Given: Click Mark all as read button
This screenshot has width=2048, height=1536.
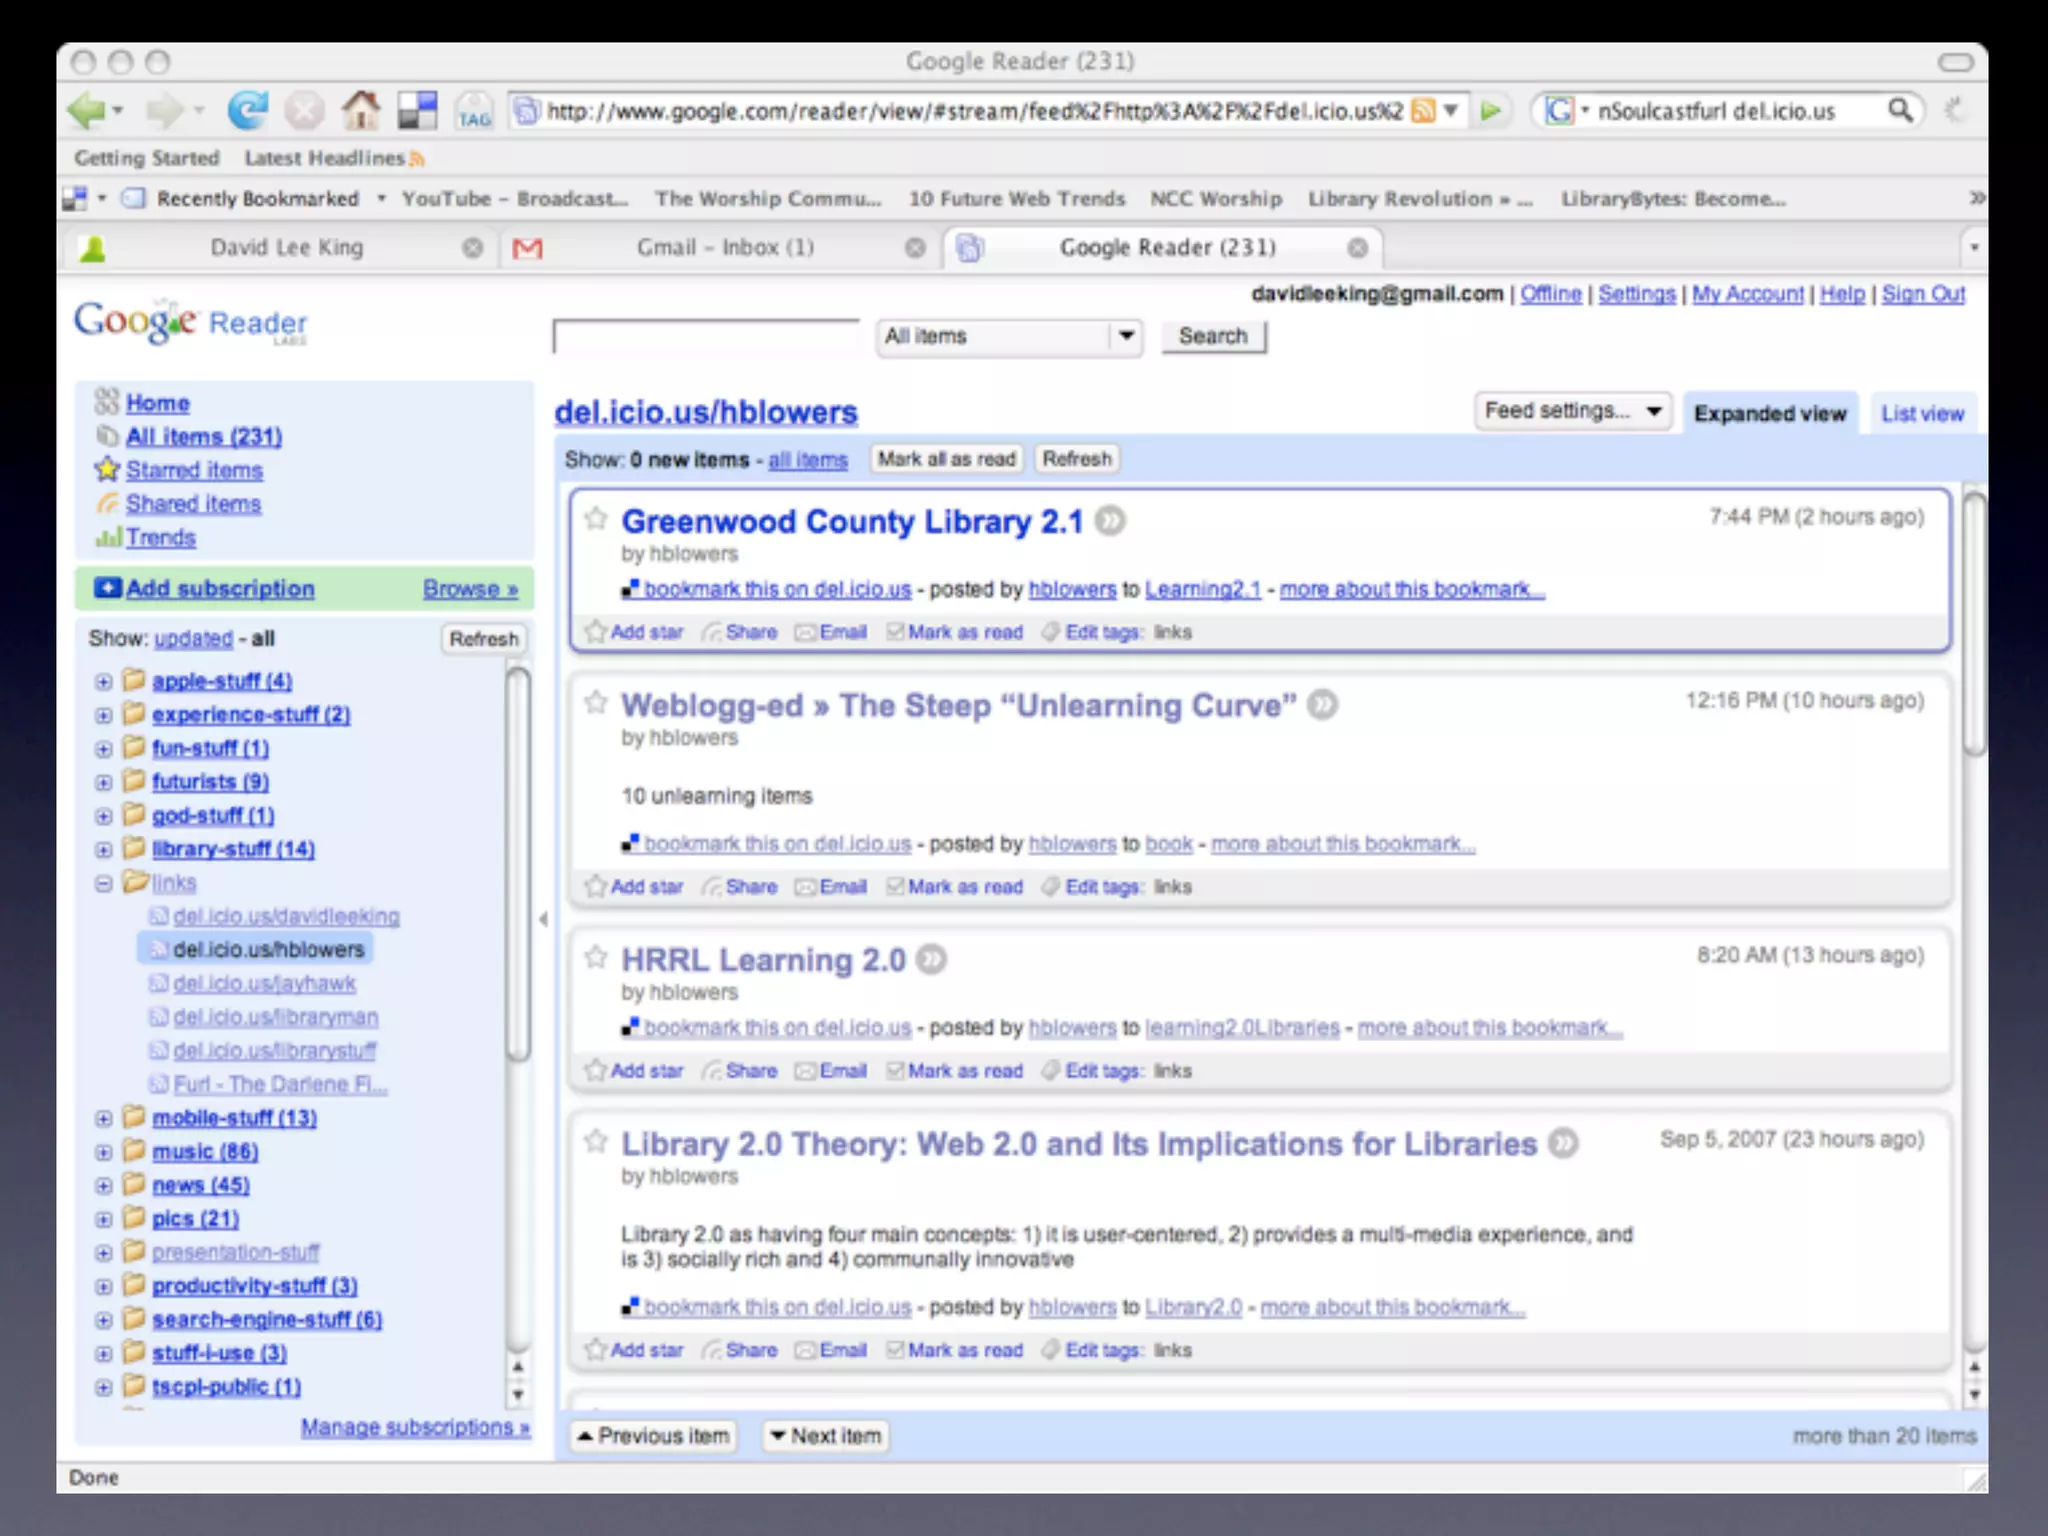Looking at the screenshot, I should click(946, 459).
